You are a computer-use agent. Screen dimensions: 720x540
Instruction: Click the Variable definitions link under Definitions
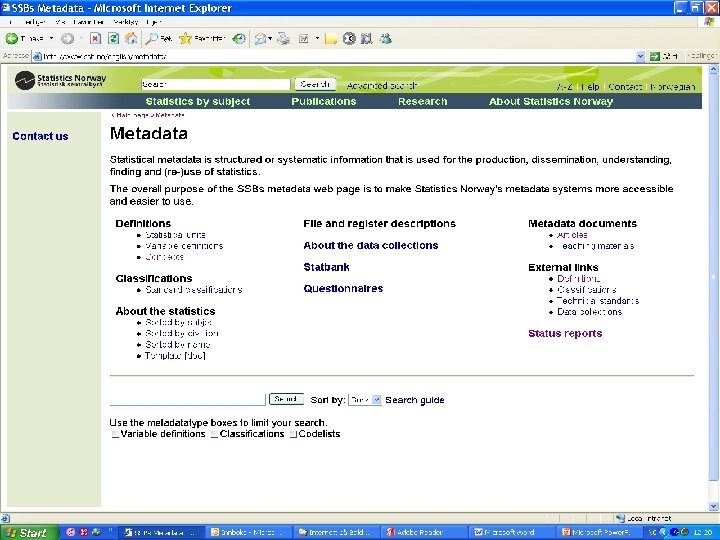point(184,246)
